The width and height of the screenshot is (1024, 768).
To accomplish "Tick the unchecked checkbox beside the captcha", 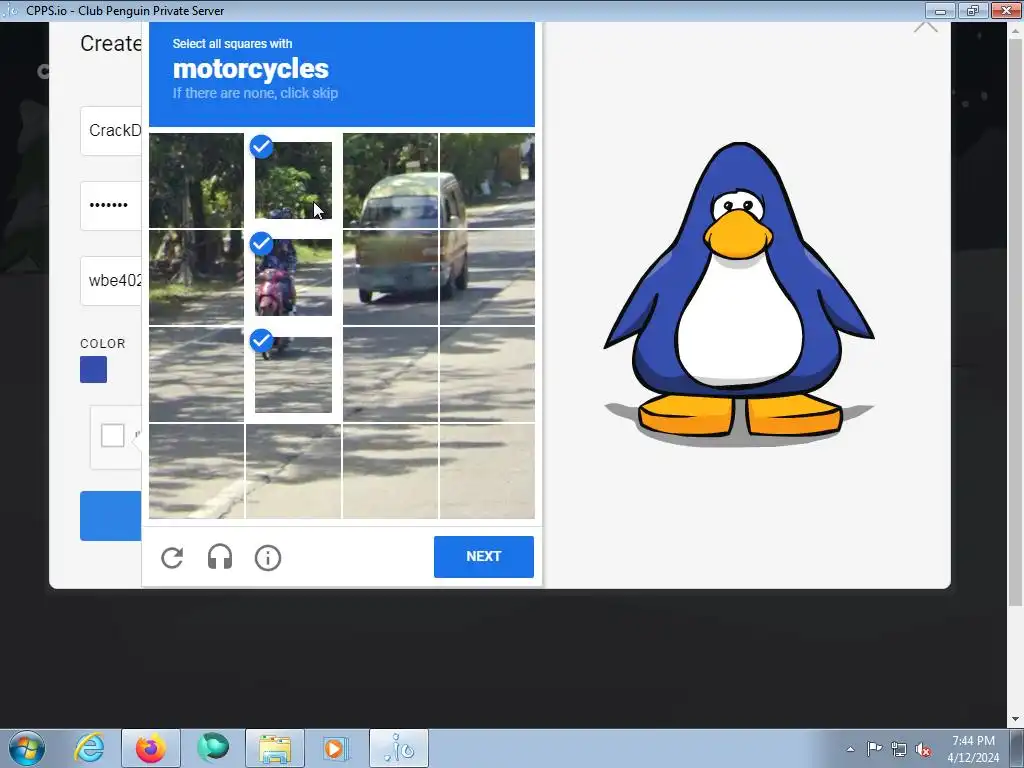I will [x=112, y=436].
